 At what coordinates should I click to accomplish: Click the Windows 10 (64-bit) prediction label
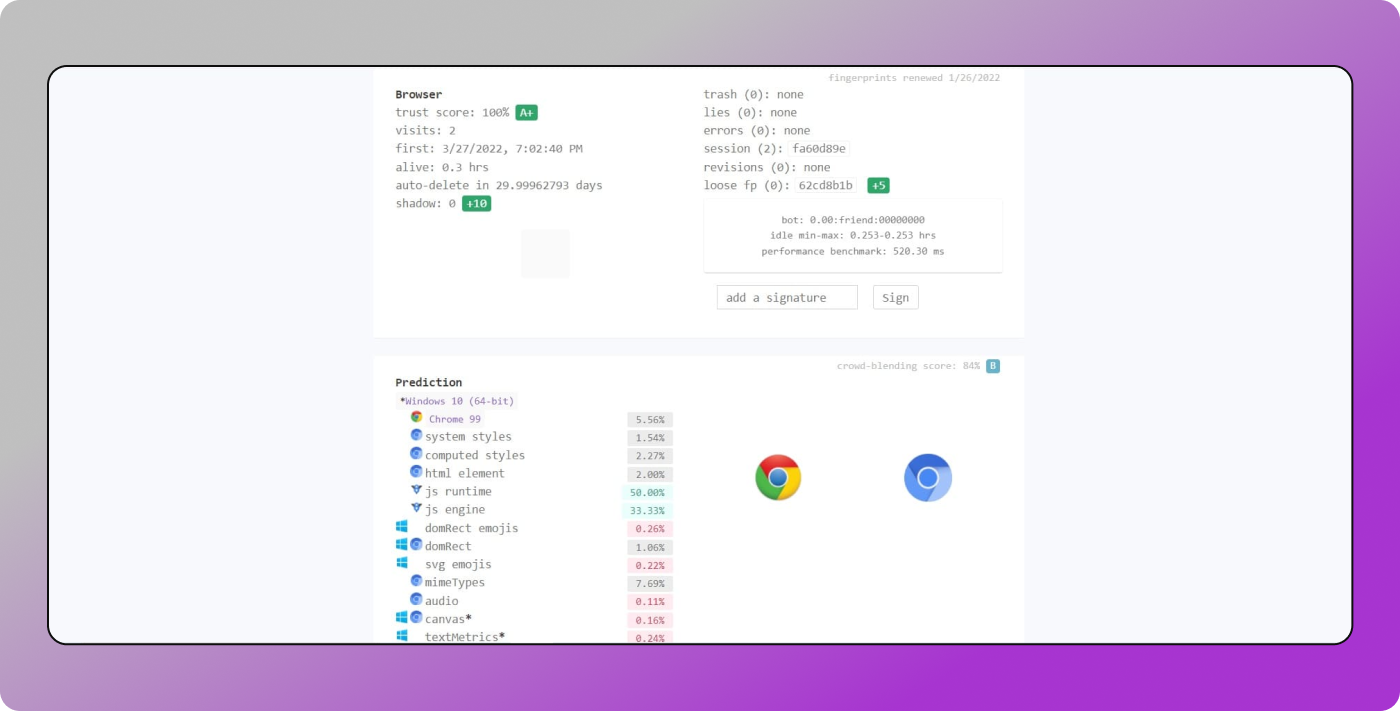[457, 401]
